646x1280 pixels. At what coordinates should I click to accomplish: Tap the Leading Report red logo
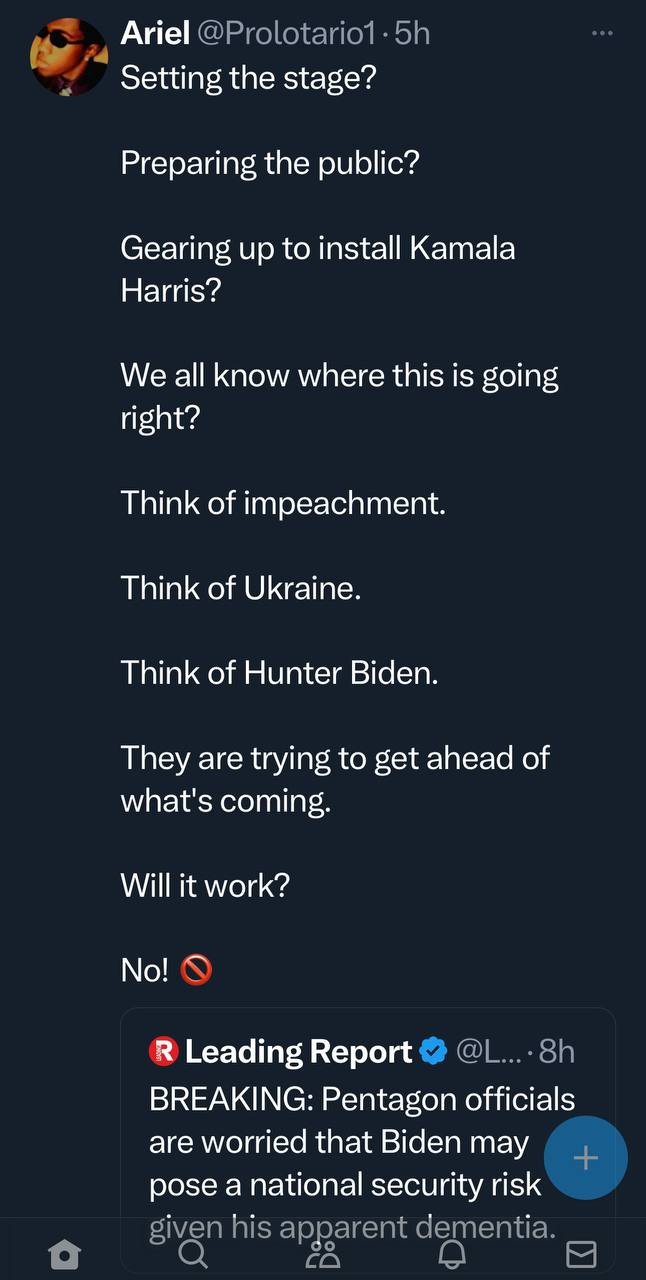163,1051
